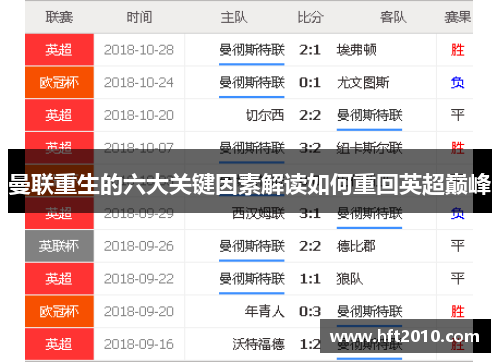Screen dimensions: 500x362
Task: Select the grey 英联杯 league cell
Action: 59,246
